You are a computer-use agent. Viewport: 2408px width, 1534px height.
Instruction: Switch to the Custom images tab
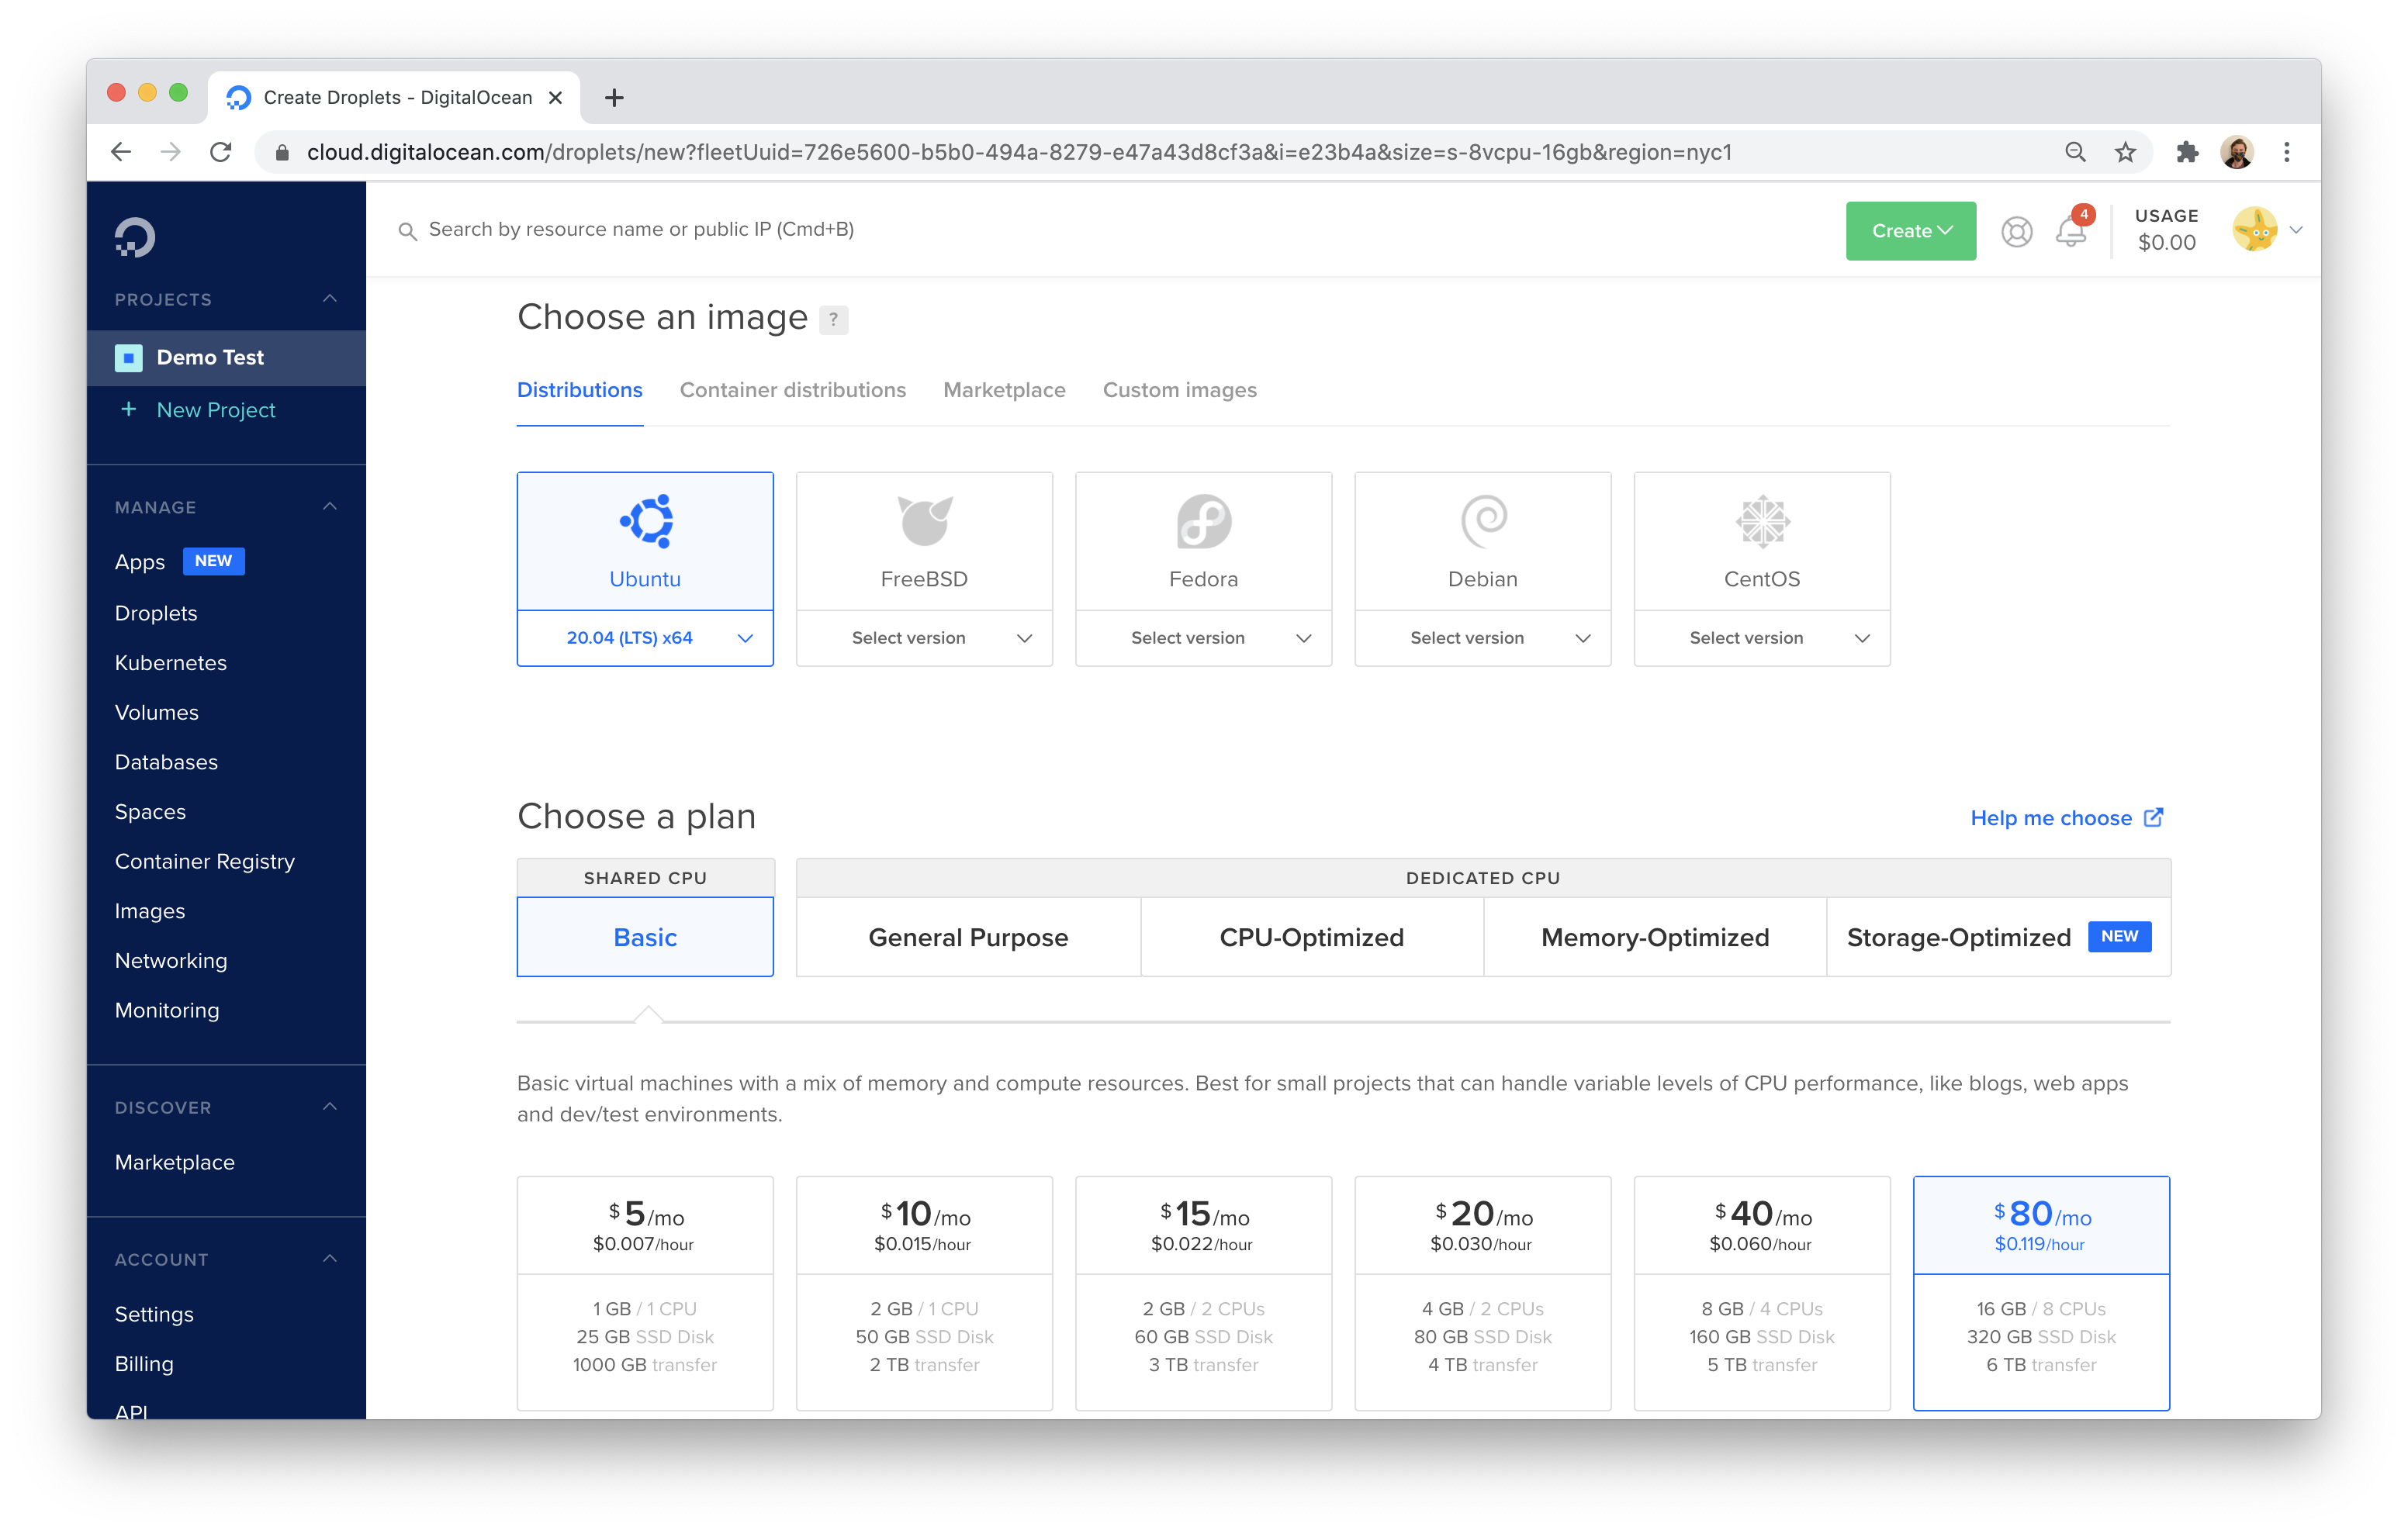point(1178,389)
